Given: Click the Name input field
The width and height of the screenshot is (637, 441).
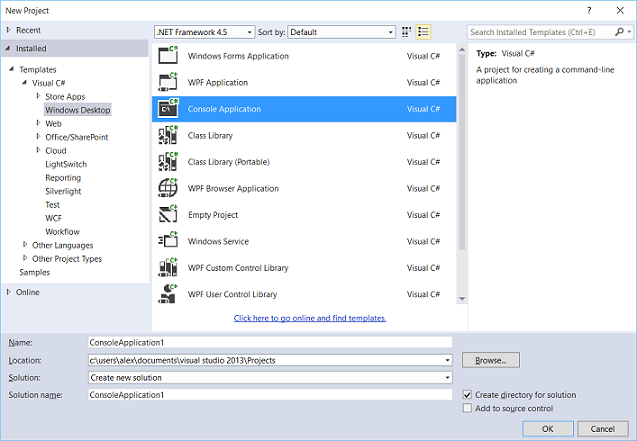Looking at the screenshot, I should point(270,342).
